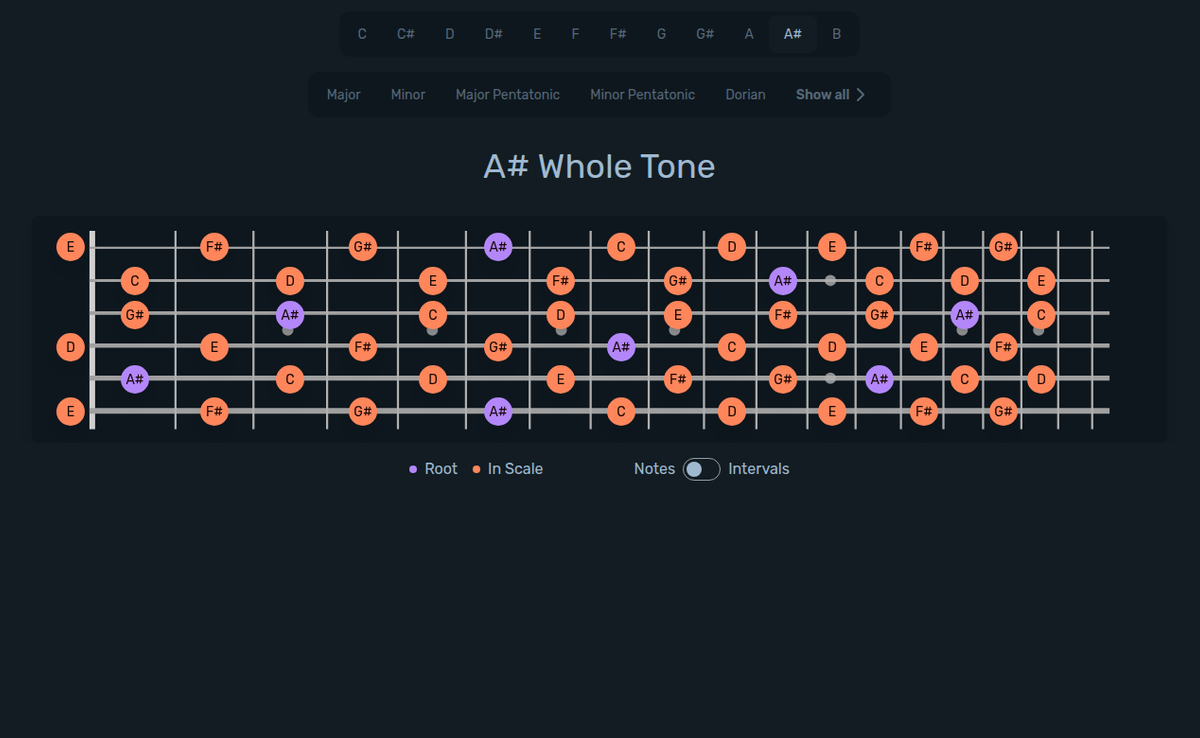Viewport: 1200px width, 738px height.
Task: Select Minor Pentatonic scale
Action: [642, 94]
